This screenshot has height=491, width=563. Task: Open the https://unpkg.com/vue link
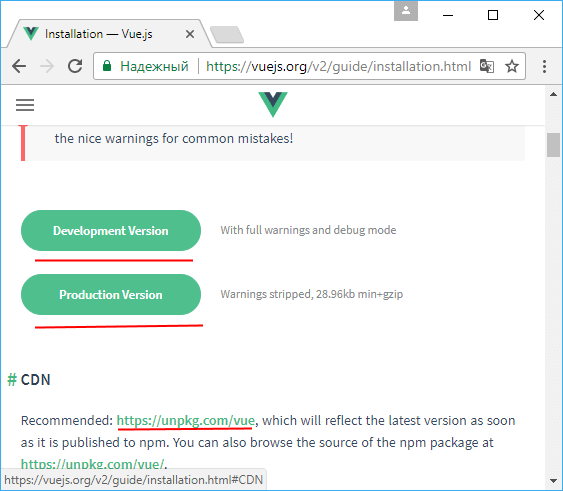(186, 420)
